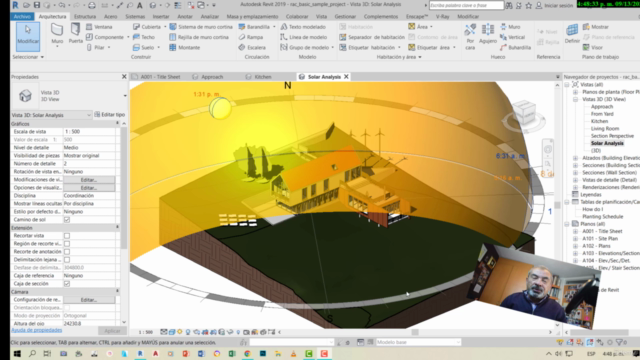The width and height of the screenshot is (640, 360).
Task: Expand the Seleccionar panel dropdown
Action: tap(28, 57)
